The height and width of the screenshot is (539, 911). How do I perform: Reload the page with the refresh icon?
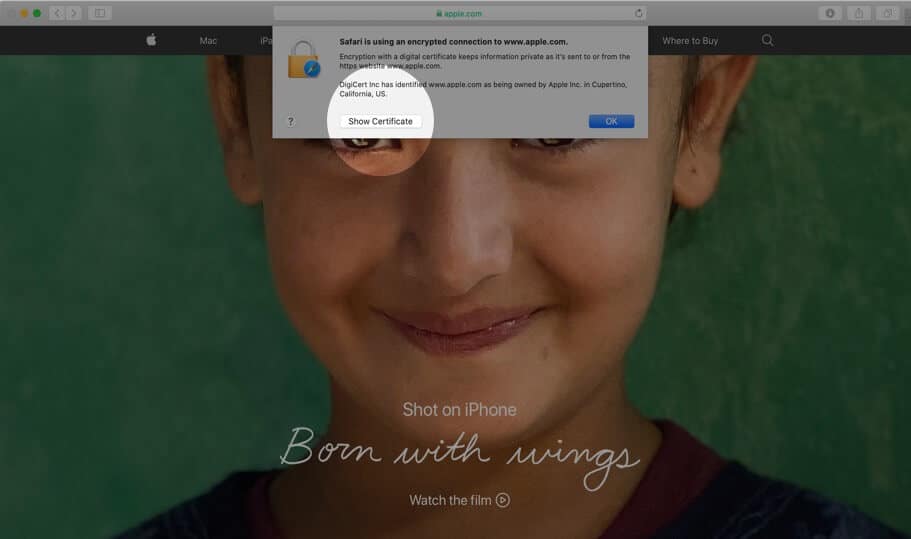click(639, 13)
